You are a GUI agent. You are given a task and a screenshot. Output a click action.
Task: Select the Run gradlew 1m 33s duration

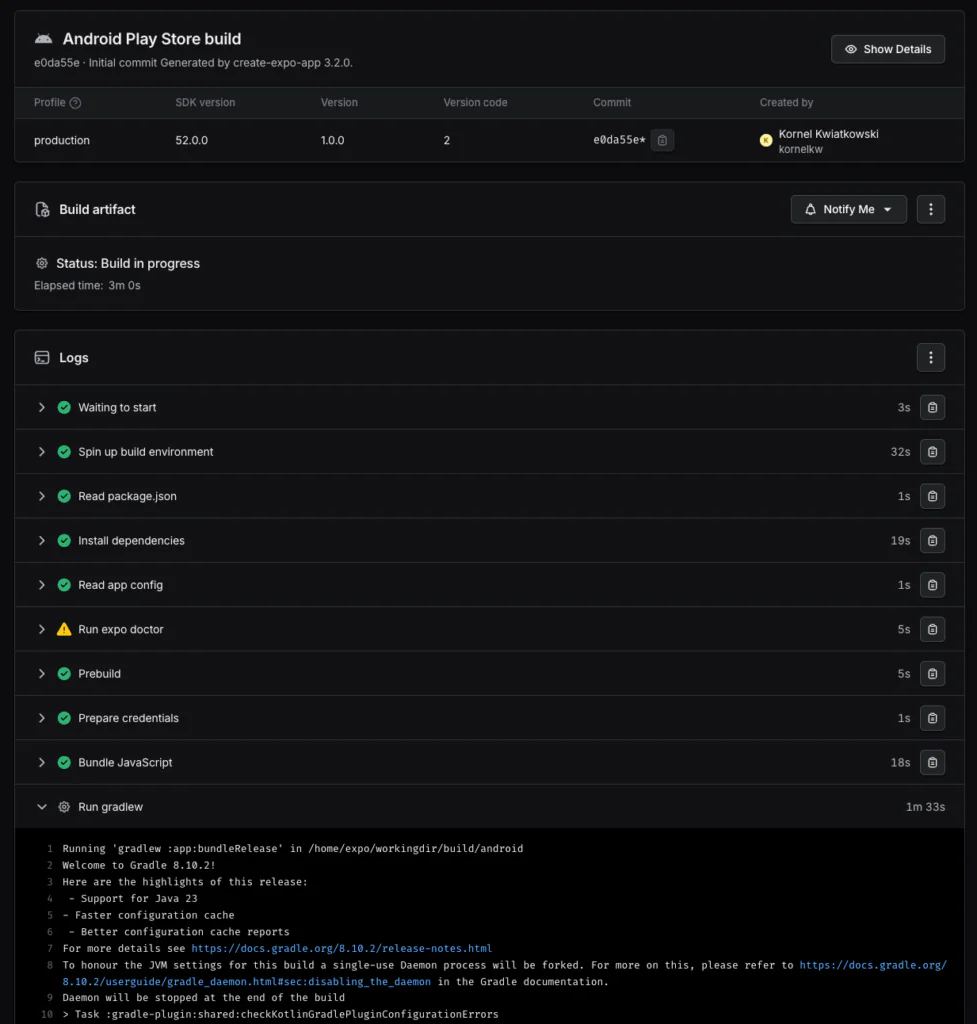[x=925, y=807]
